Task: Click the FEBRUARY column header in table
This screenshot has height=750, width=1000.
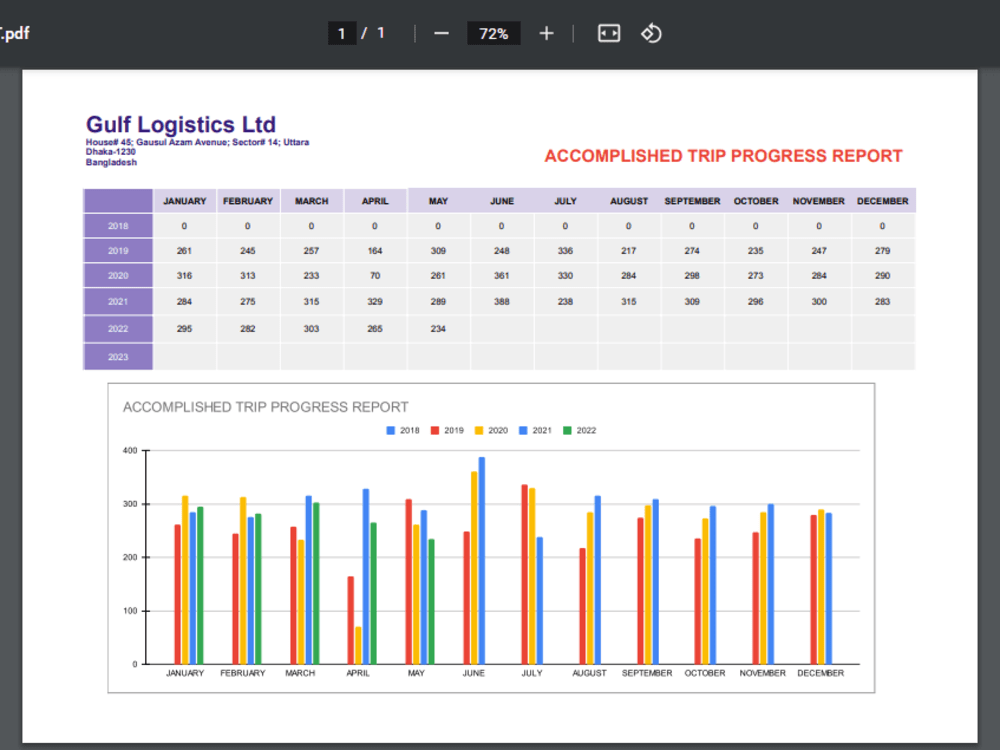Action: [248, 201]
